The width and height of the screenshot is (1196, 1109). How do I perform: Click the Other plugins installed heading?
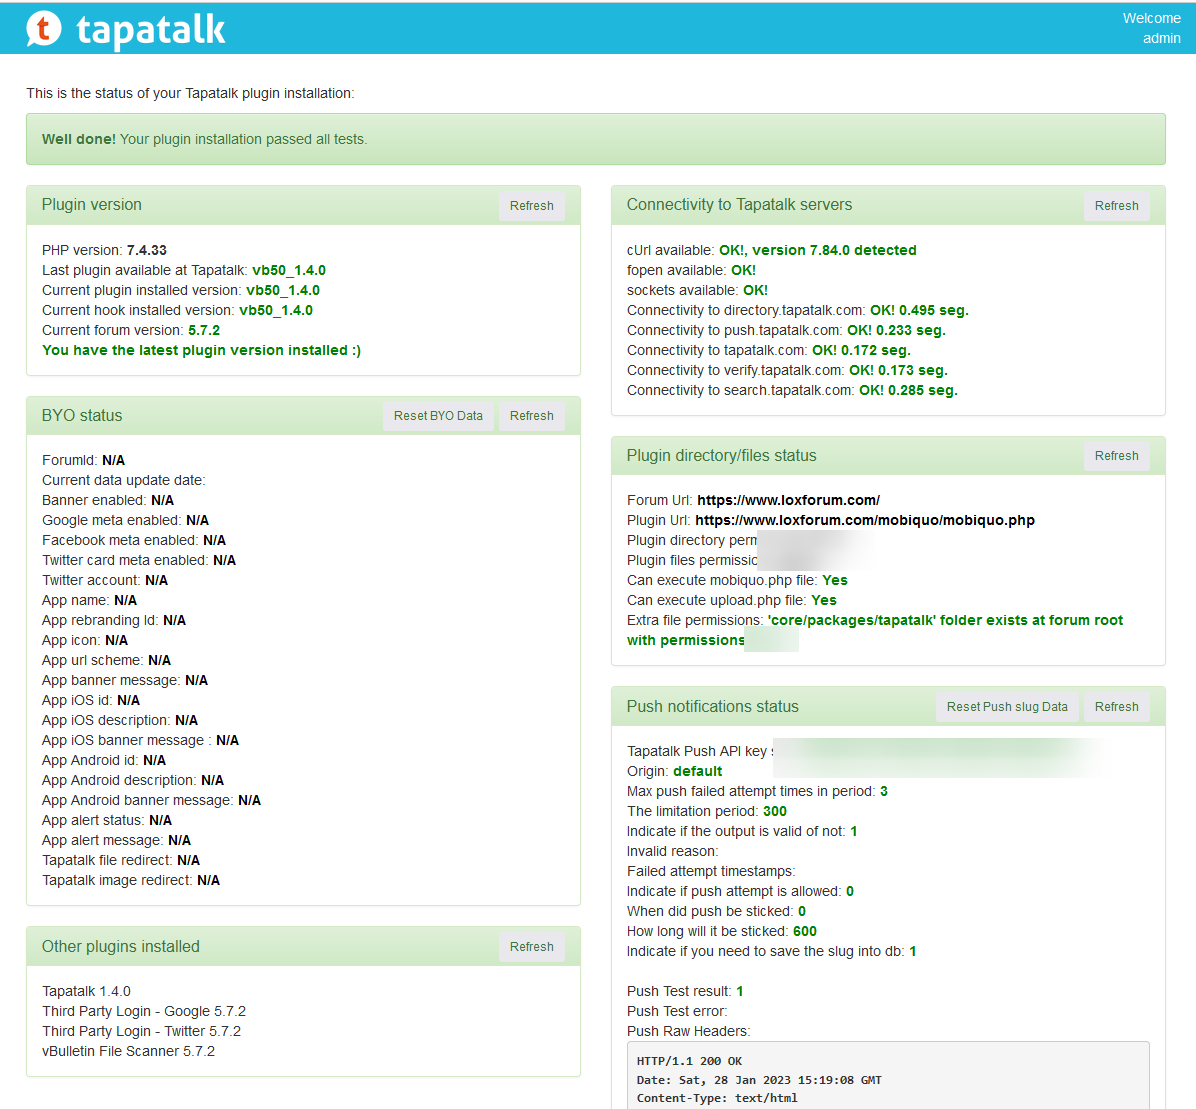[121, 947]
